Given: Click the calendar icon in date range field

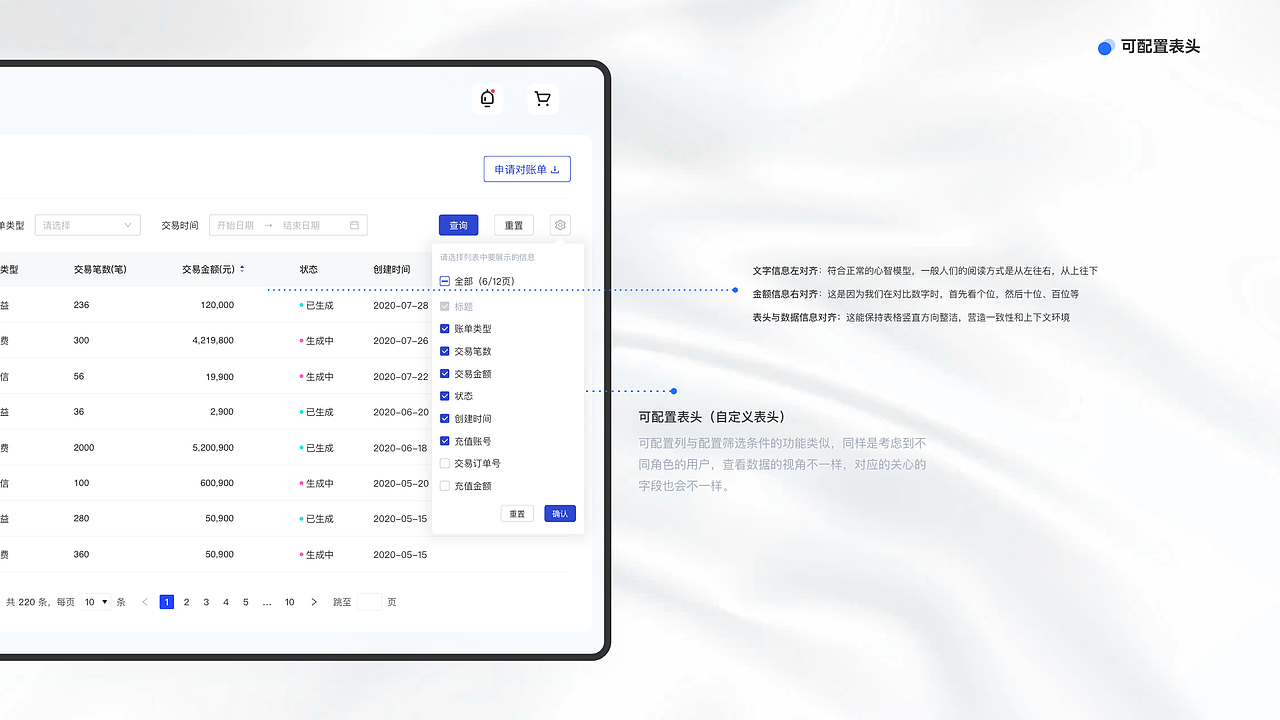Looking at the screenshot, I should pyautogui.click(x=354, y=225).
